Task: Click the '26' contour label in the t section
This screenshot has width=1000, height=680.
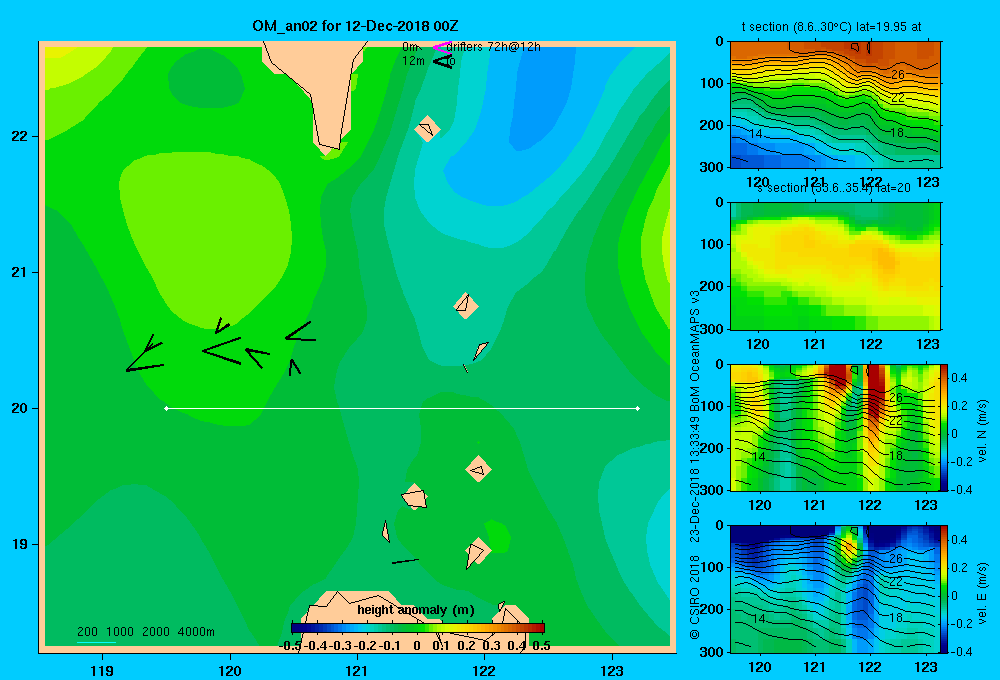Action: pos(897,75)
